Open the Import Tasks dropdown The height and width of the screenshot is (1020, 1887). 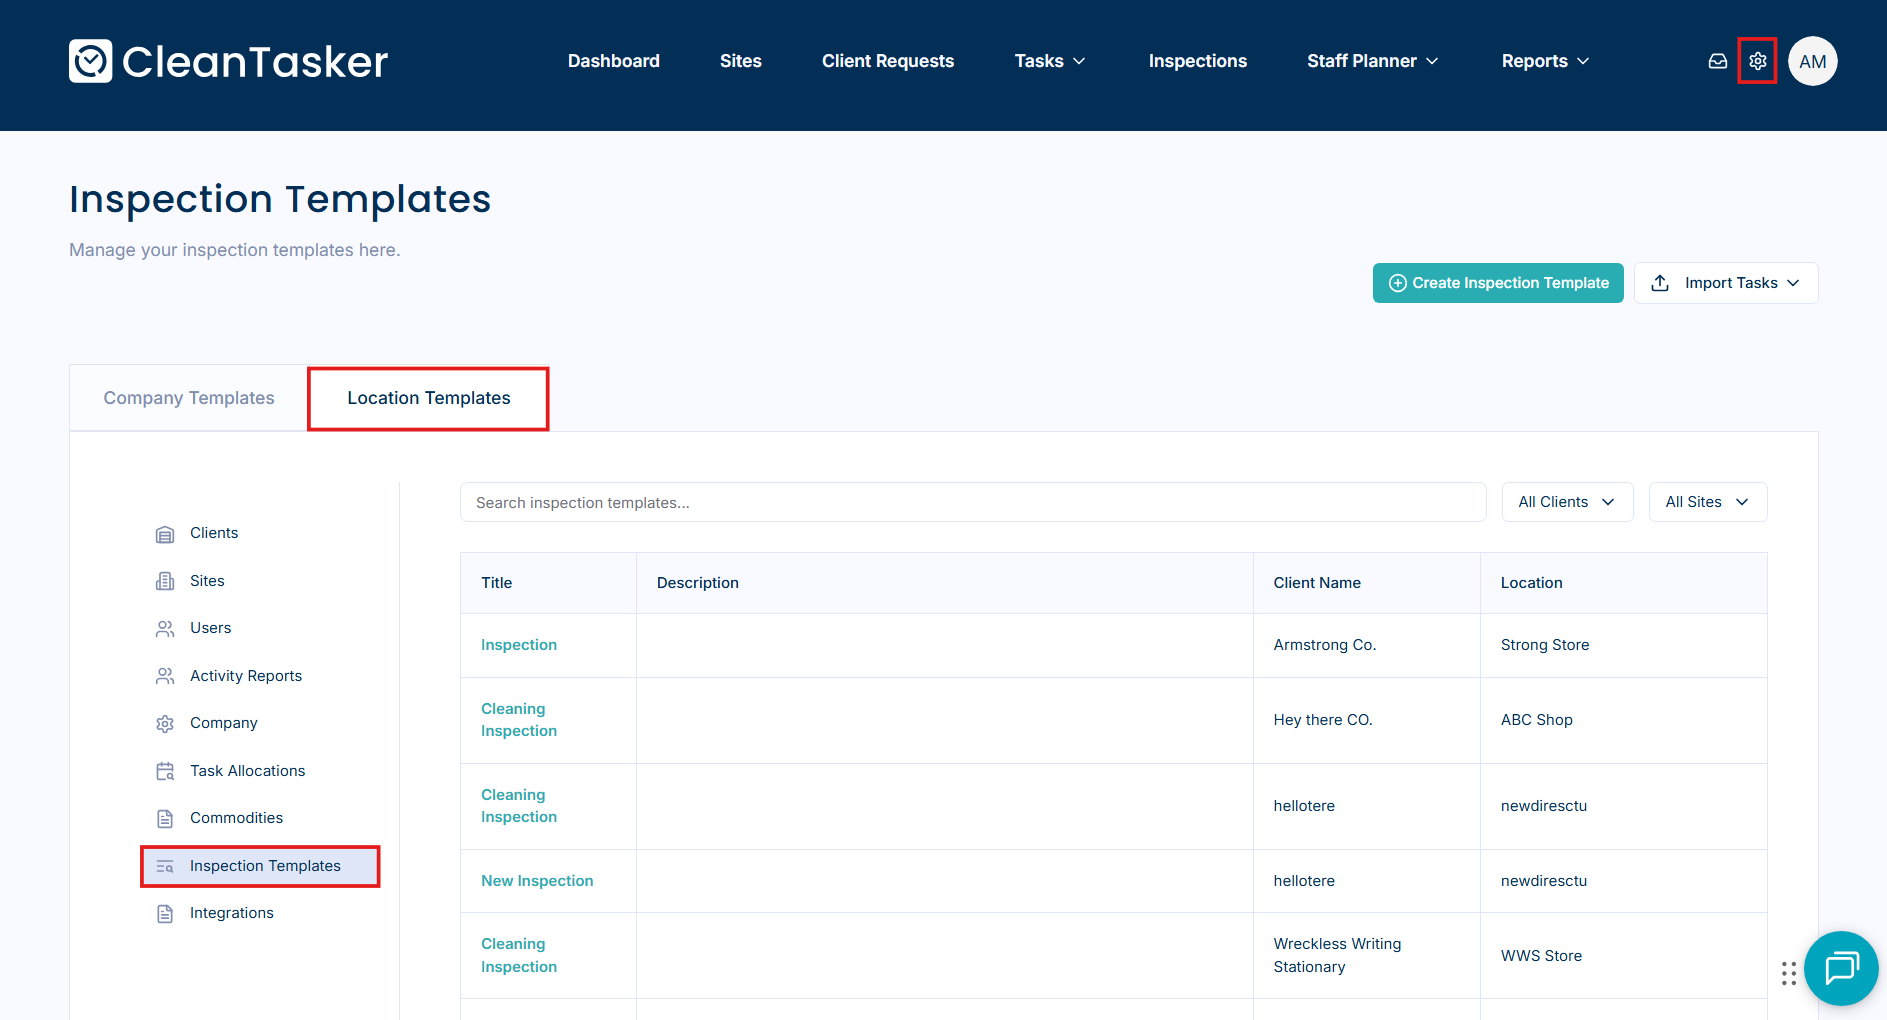click(1726, 283)
